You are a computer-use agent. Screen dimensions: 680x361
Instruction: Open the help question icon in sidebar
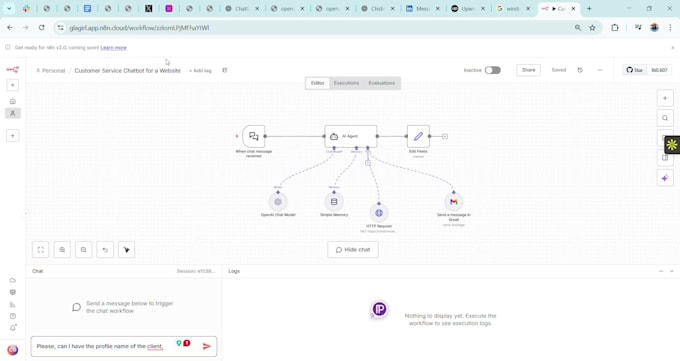pyautogui.click(x=13, y=316)
